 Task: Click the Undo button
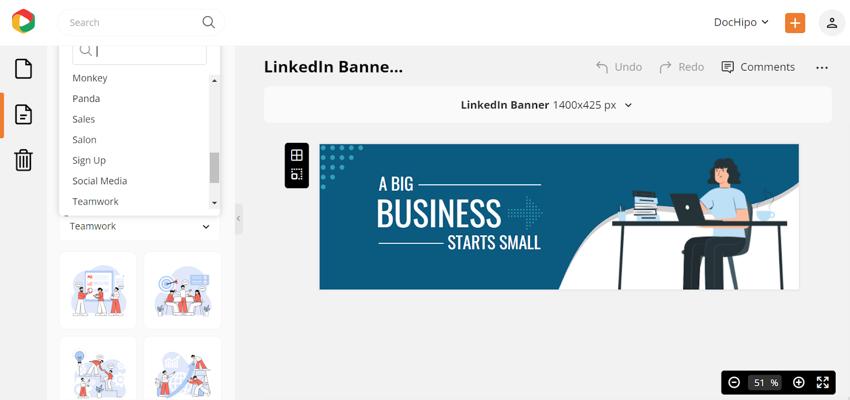[619, 67]
